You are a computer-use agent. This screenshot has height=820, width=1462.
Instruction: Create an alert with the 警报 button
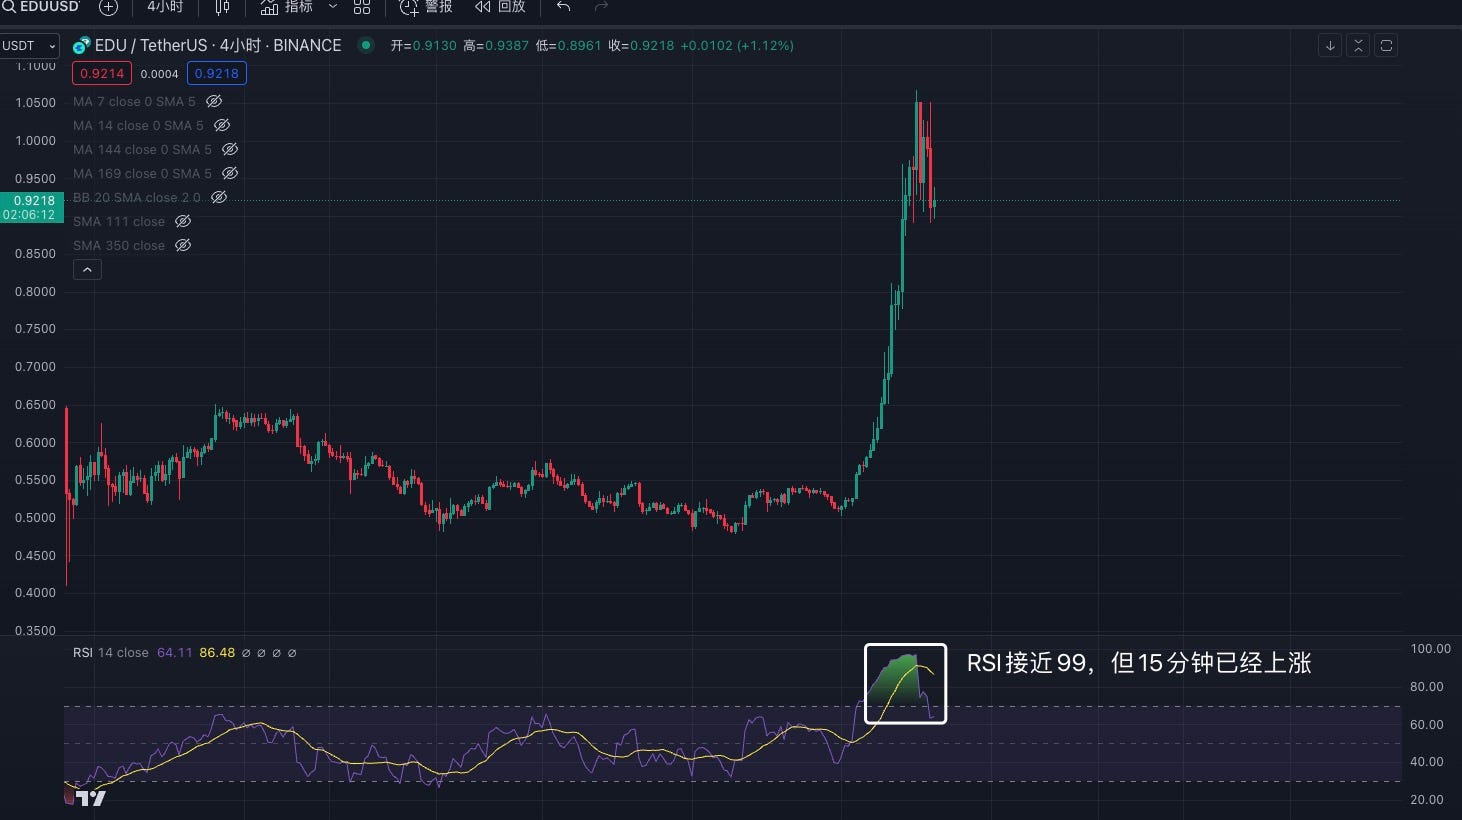click(426, 7)
